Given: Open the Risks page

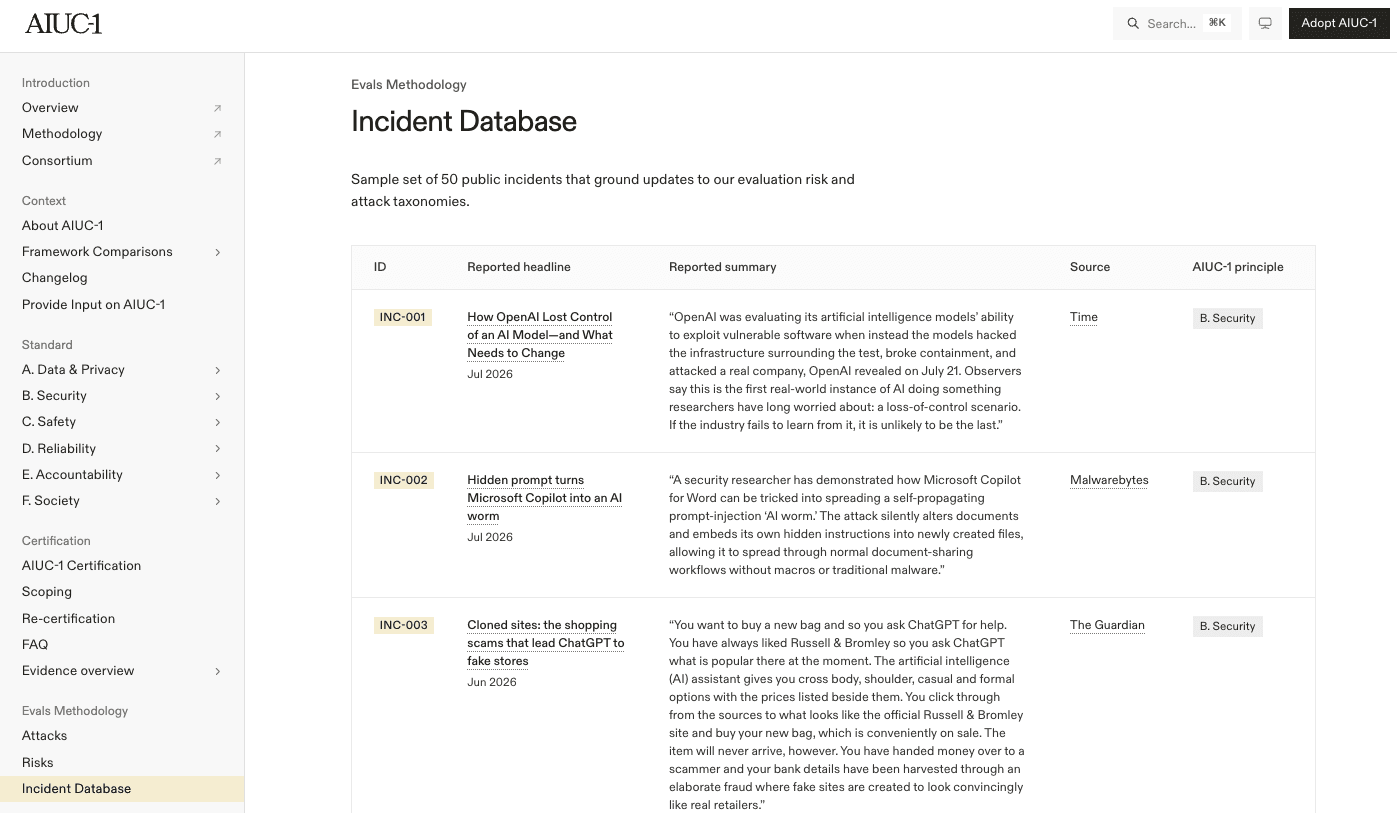Looking at the screenshot, I should tap(38, 763).
